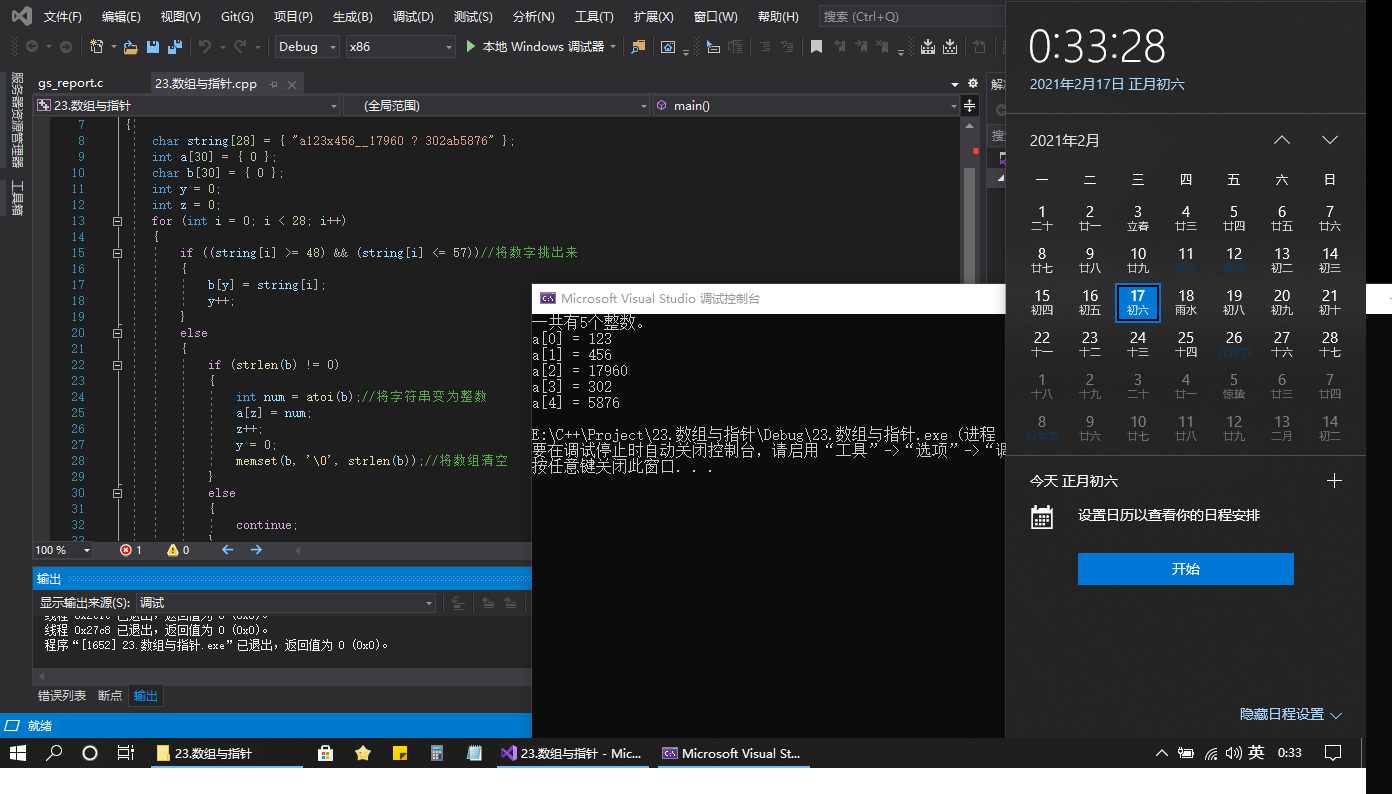Open the 显示输出来源 调试 dropdown
Viewport: 1392px width, 794px height.
click(286, 603)
